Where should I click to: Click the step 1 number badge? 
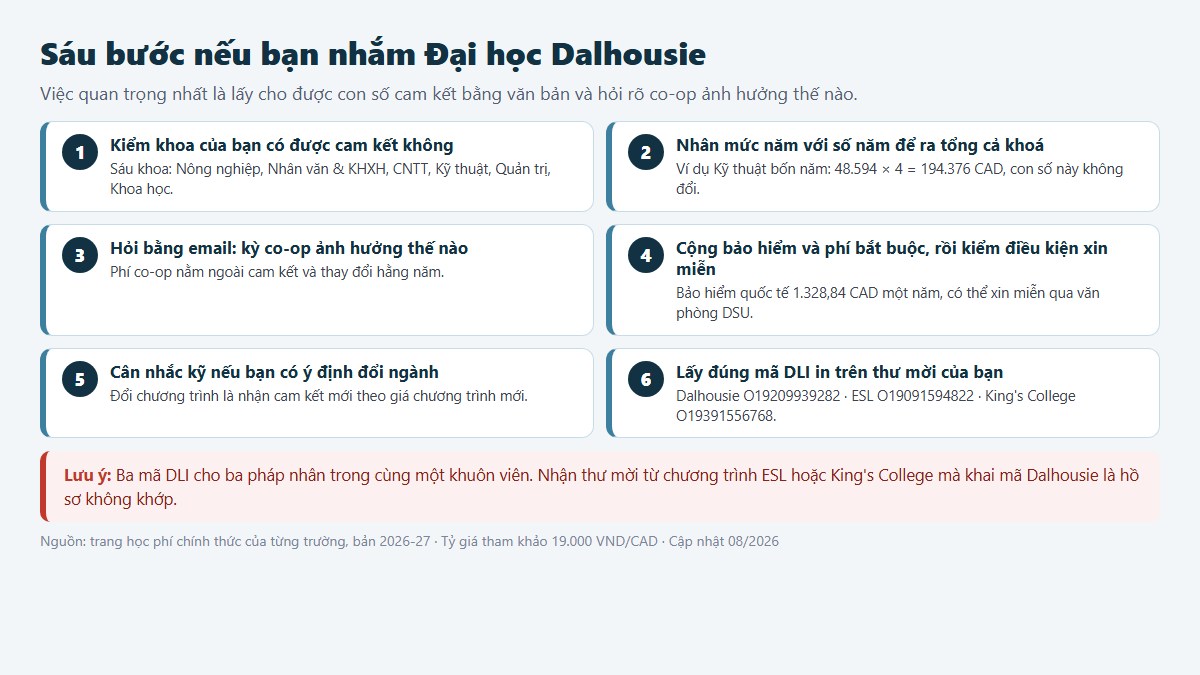[x=80, y=153]
